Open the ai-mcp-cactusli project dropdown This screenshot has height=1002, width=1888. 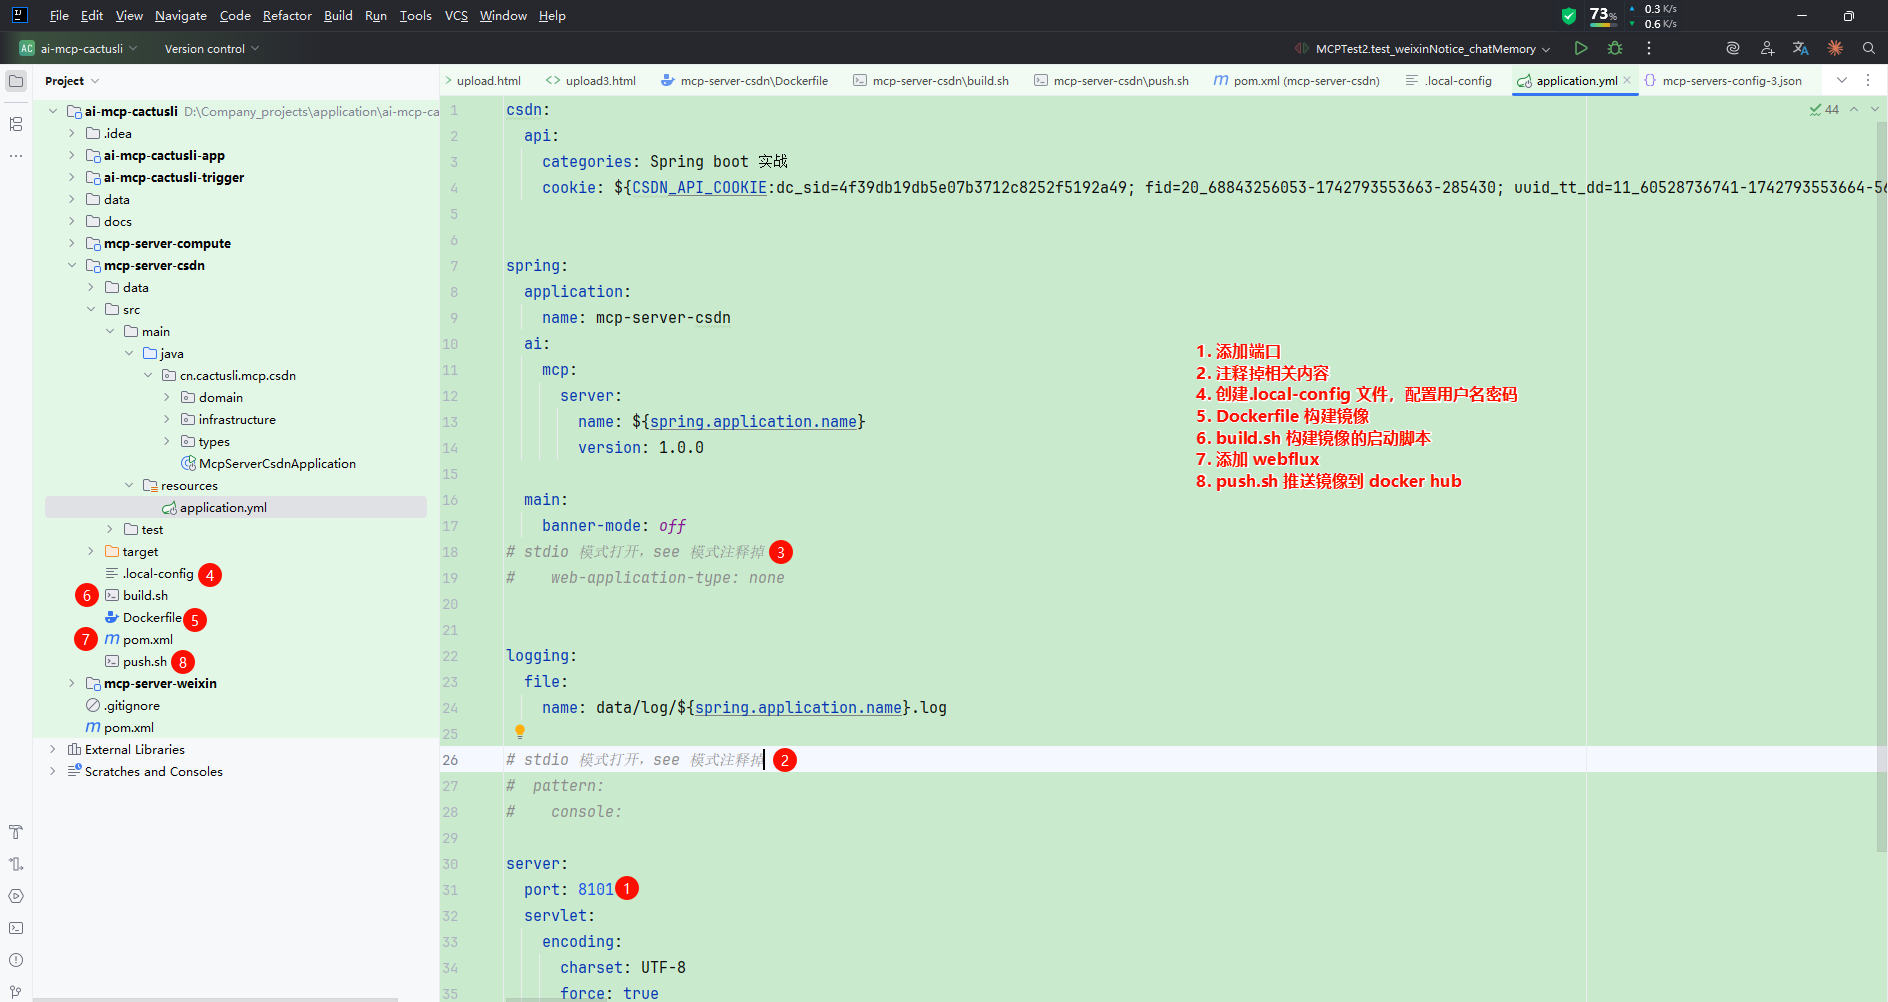79,48
